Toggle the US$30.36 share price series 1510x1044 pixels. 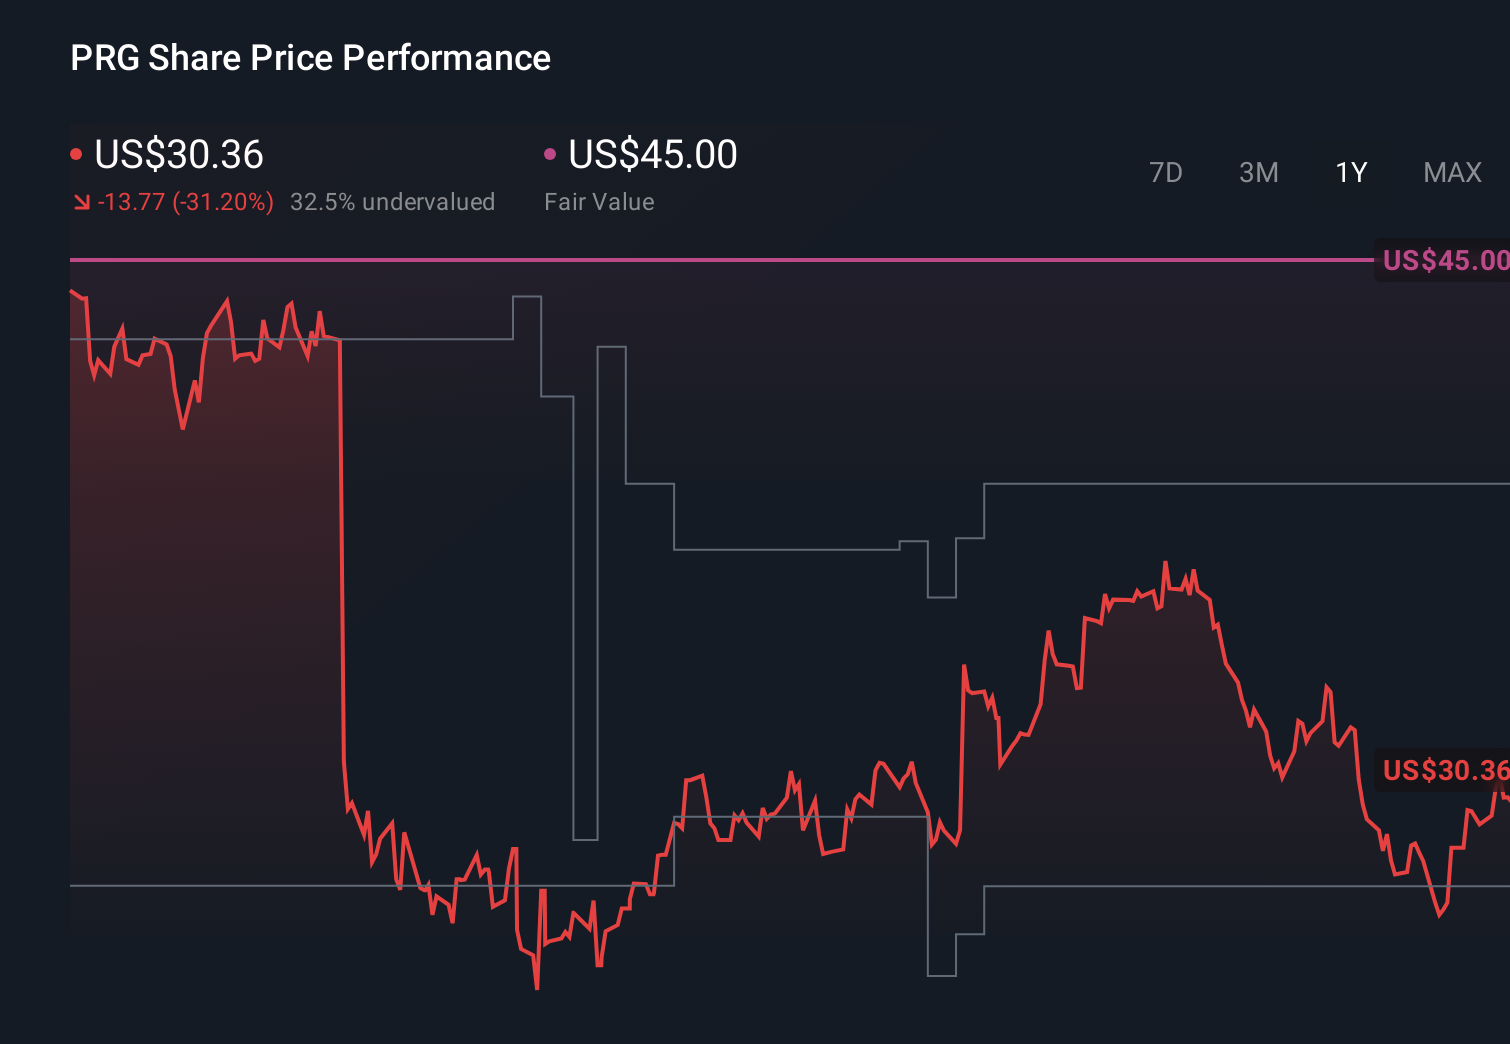(178, 155)
